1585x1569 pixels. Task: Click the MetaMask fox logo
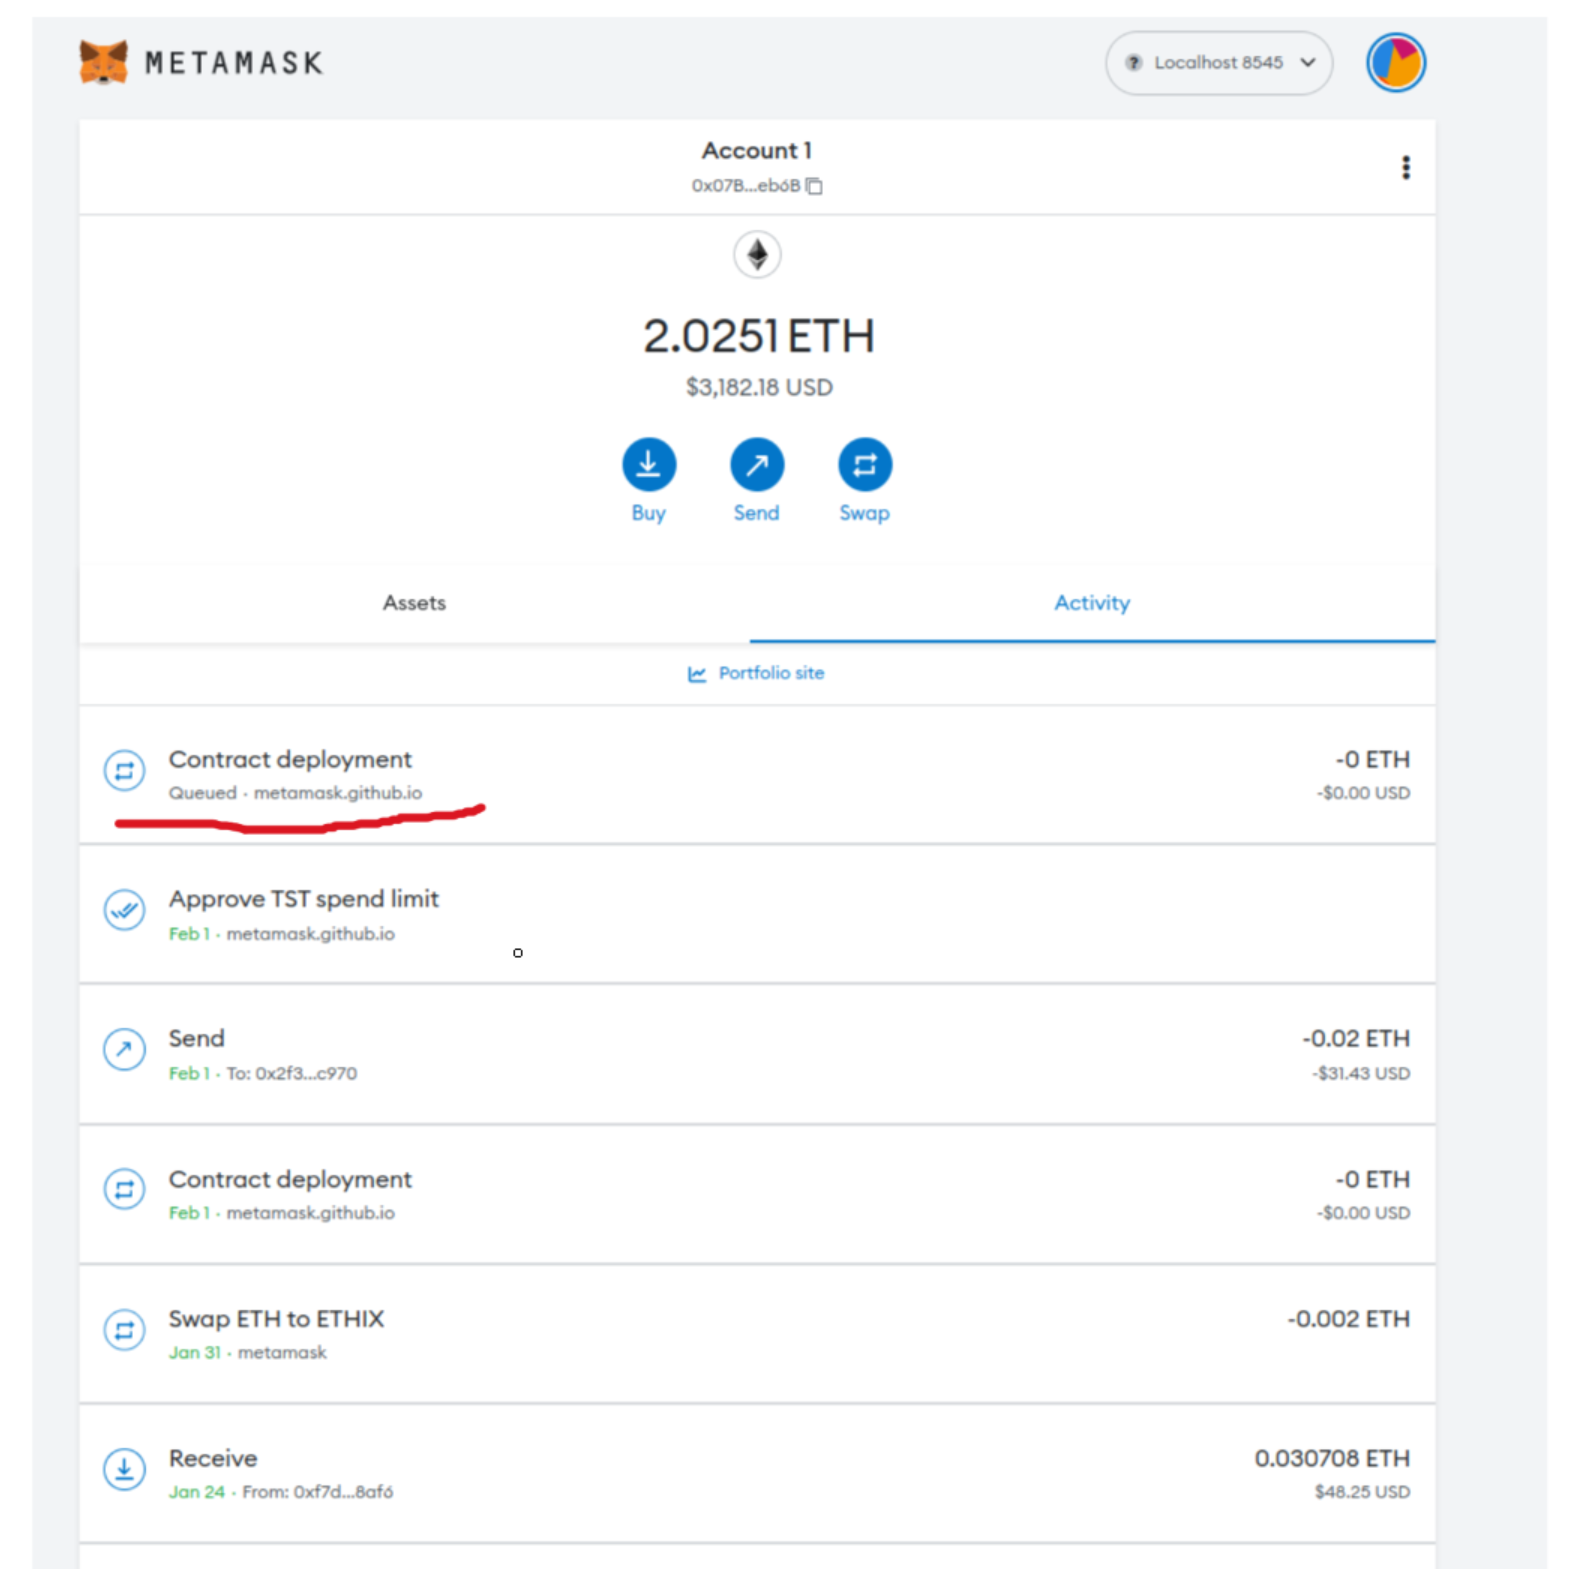[103, 62]
